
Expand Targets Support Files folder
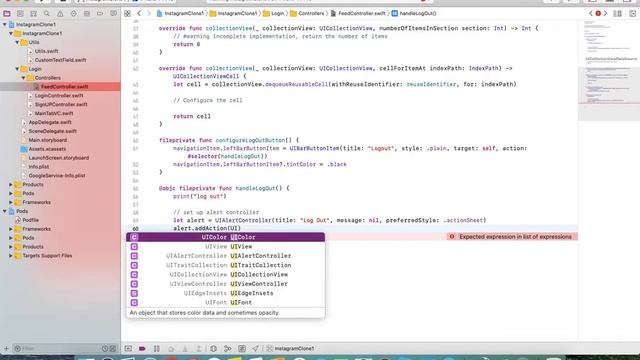[x=11, y=256]
